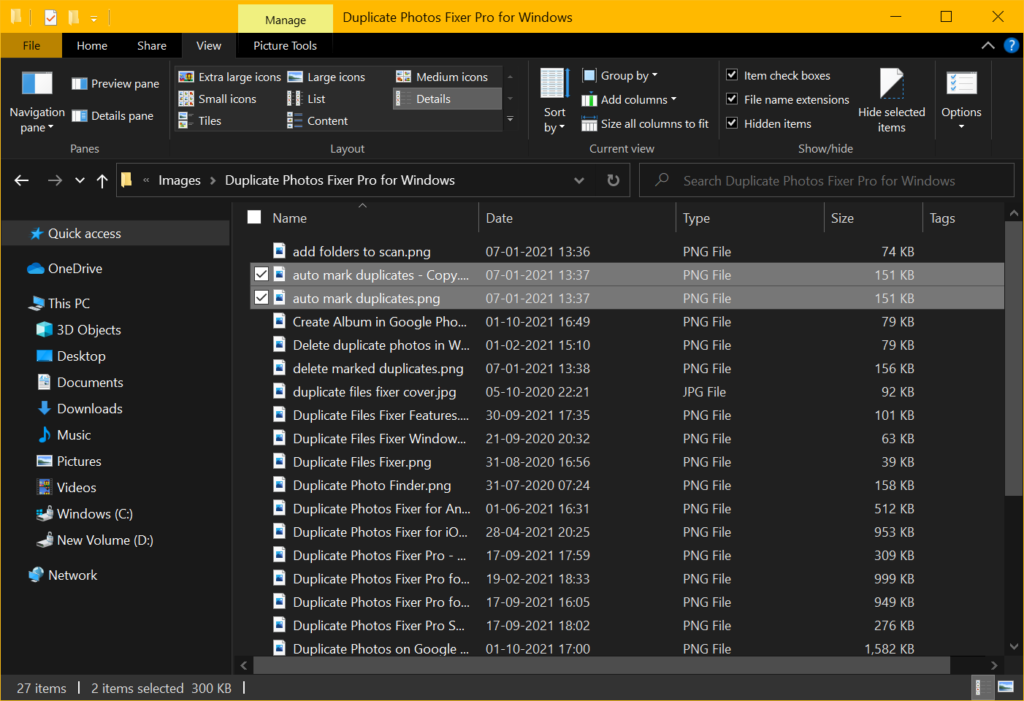Switch layout to Content view
This screenshot has height=701, width=1024.
pos(317,121)
